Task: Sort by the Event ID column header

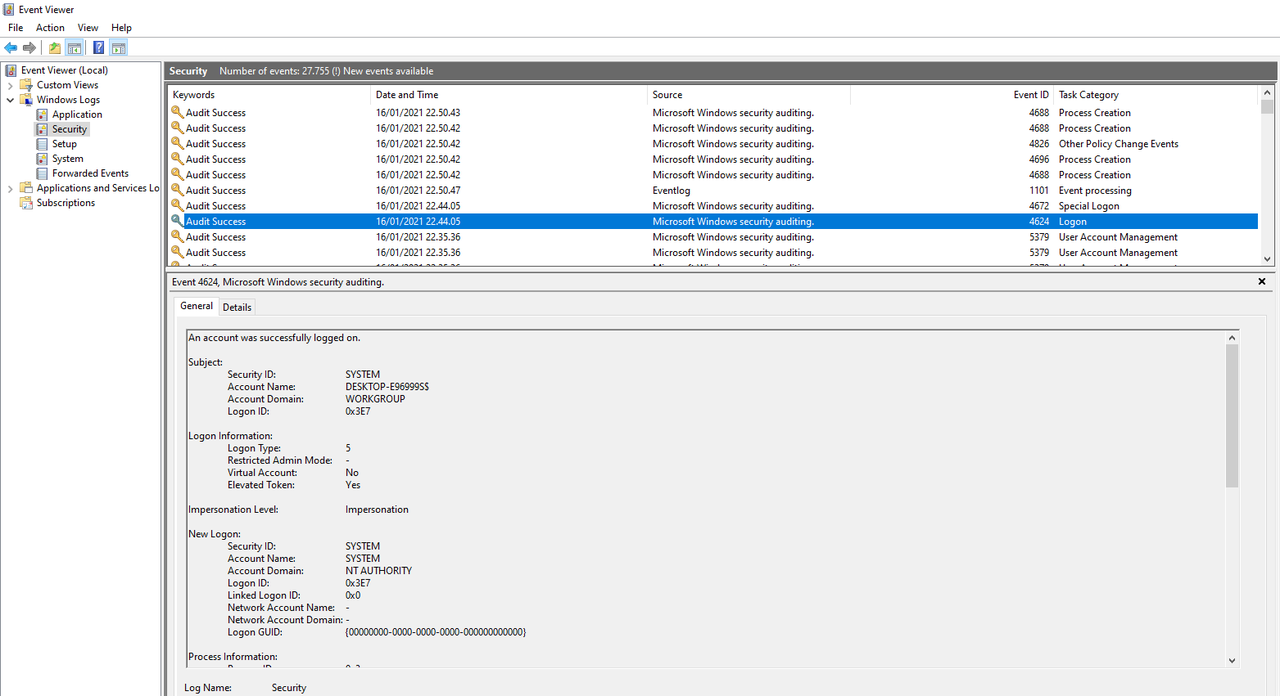Action: point(952,95)
